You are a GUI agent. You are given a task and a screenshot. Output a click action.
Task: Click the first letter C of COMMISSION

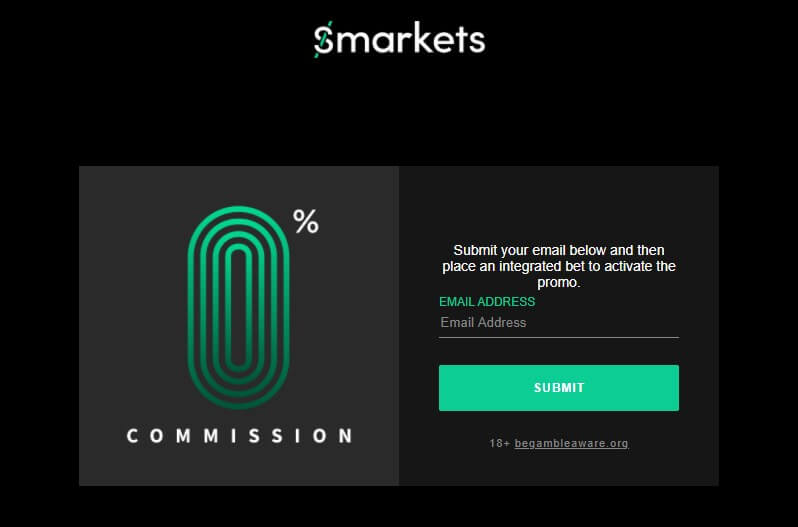pyautogui.click(x=132, y=436)
